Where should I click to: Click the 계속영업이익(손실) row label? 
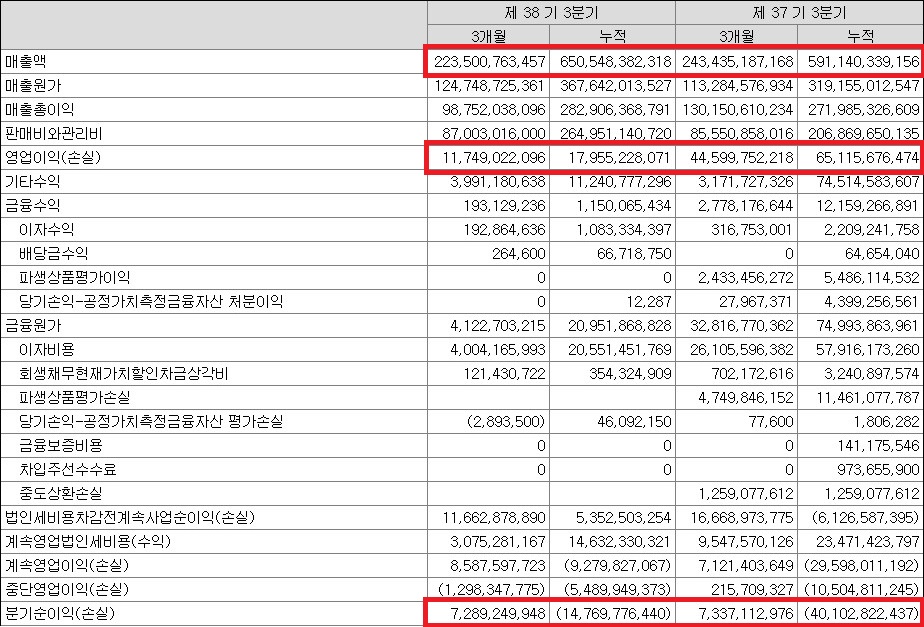pyautogui.click(x=67, y=567)
